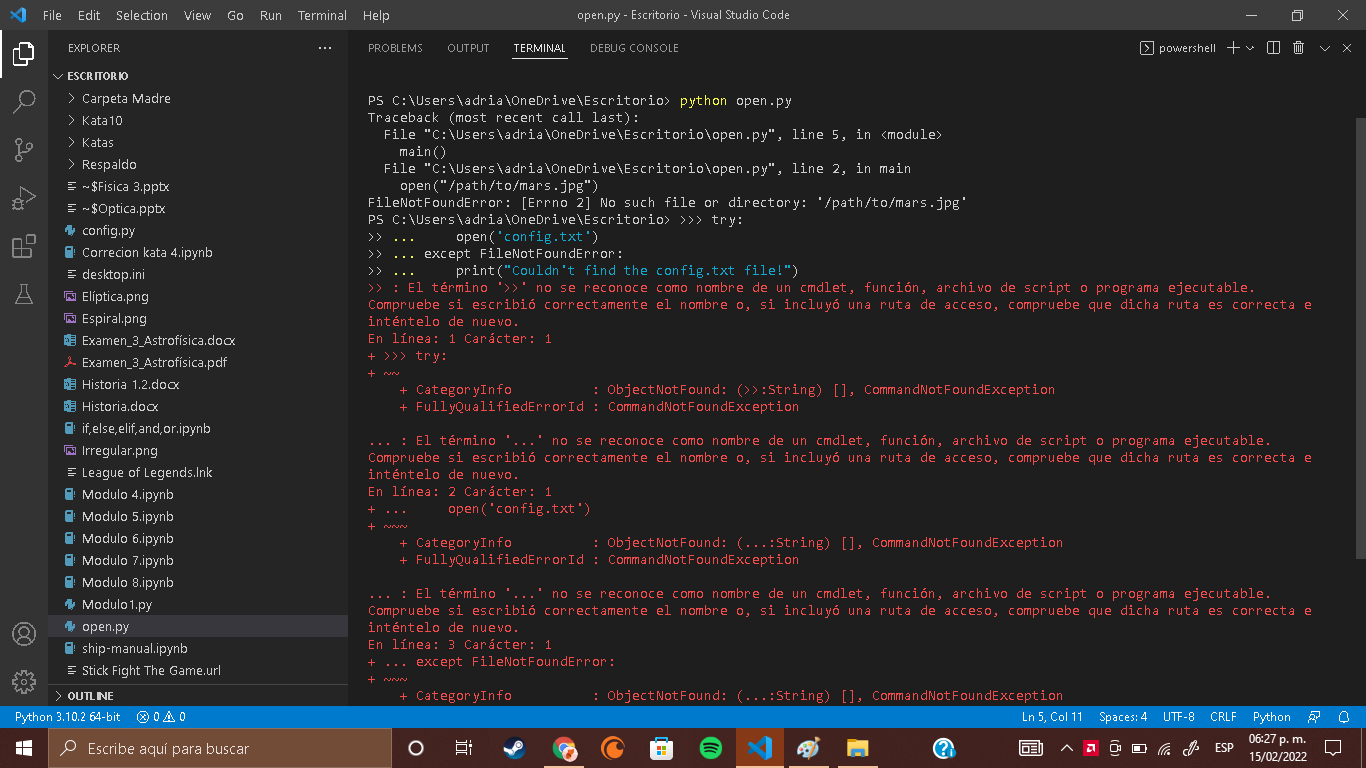This screenshot has width=1366, height=768.
Task: Select the powershell terminal label
Action: [x=1178, y=48]
